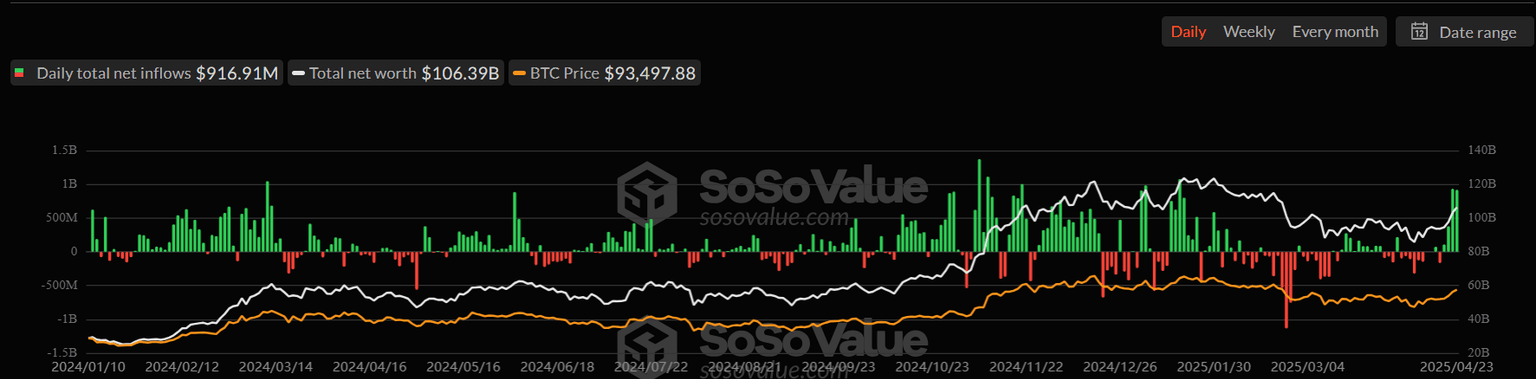The height and width of the screenshot is (379, 1536).
Task: Click the red-green inflows legend swatch
Action: (18, 73)
